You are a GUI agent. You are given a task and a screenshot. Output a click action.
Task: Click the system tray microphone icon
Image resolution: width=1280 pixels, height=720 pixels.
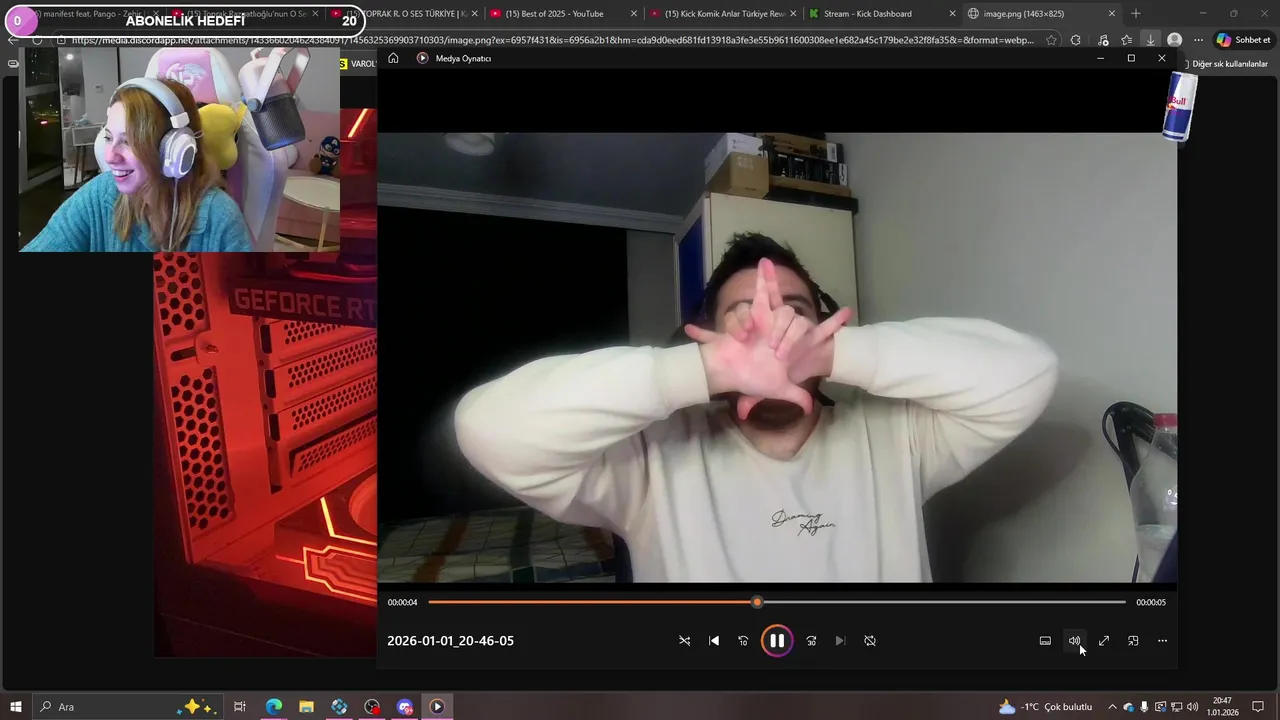tap(1145, 707)
